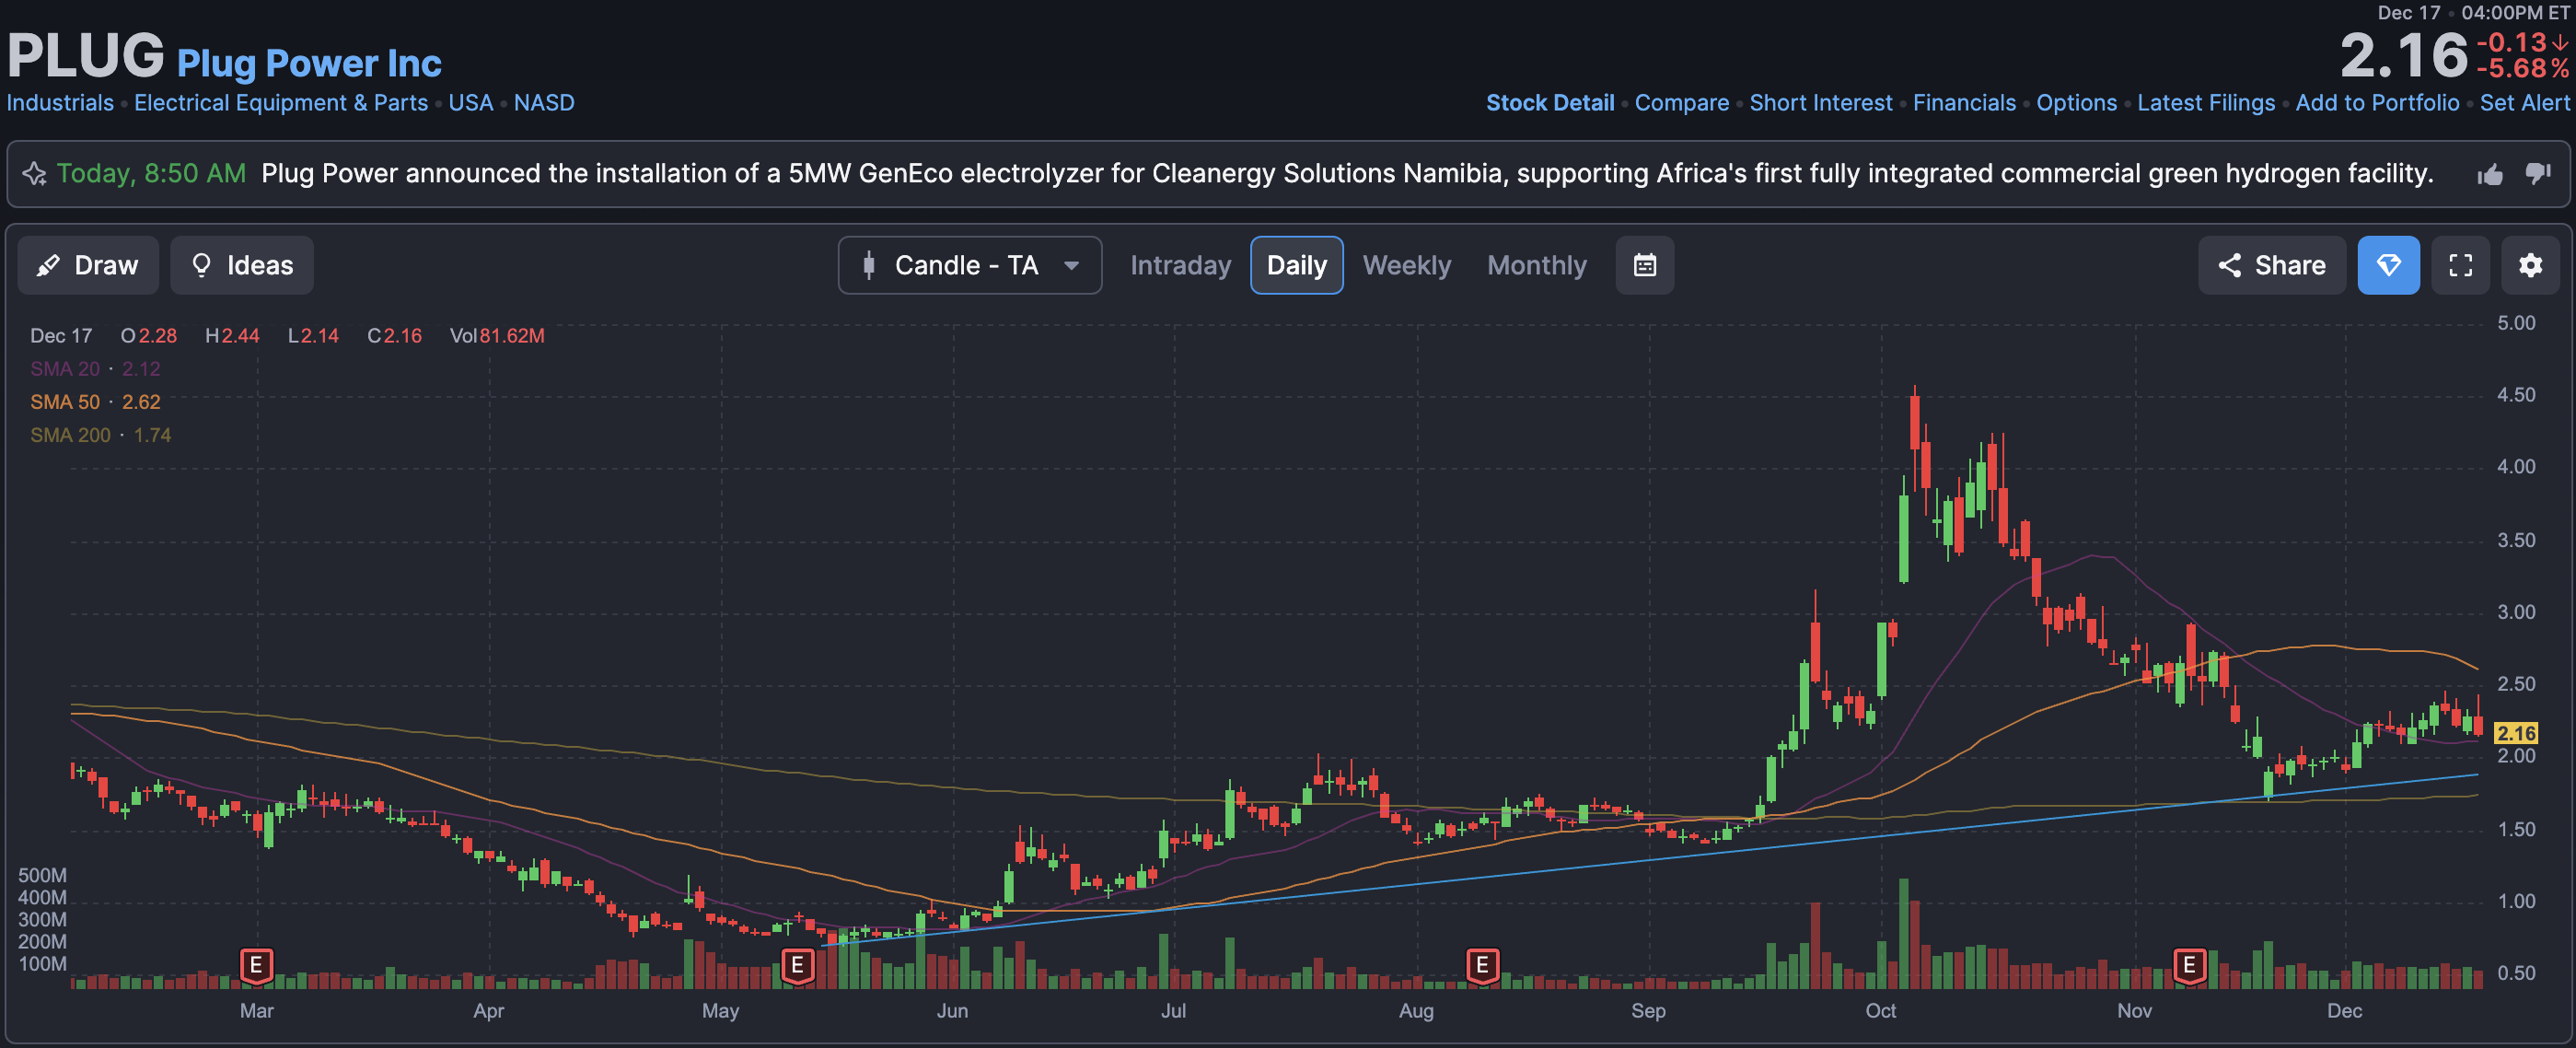2576x1048 pixels.
Task: Star the Plug Power news headline
Action: [34, 174]
